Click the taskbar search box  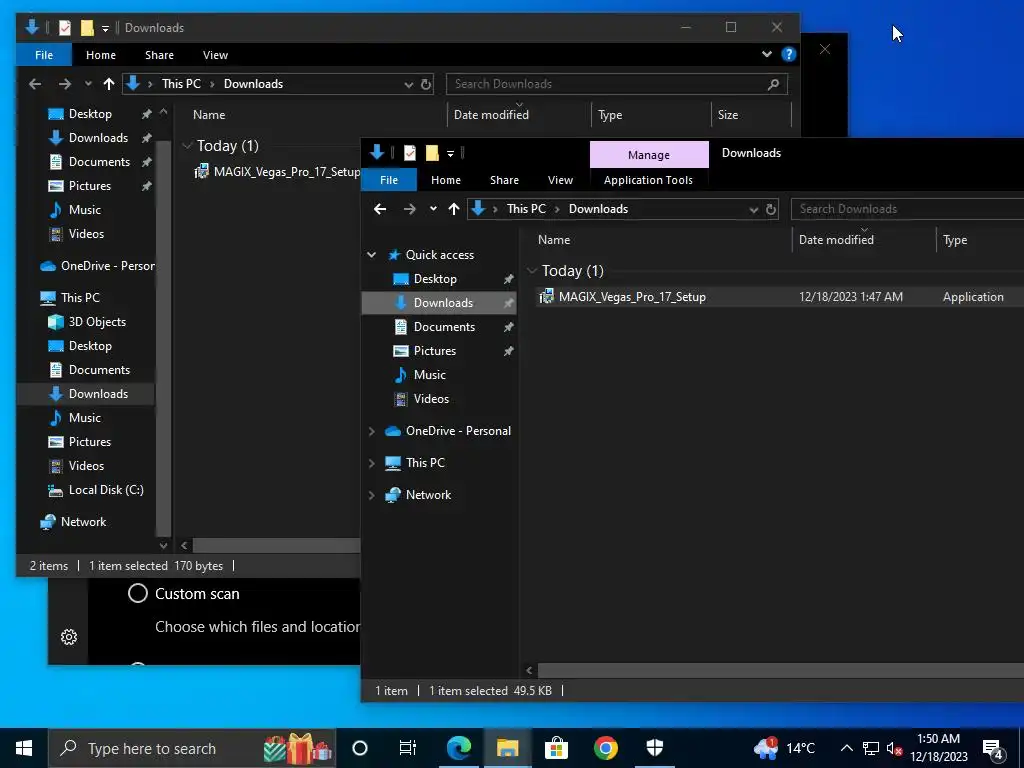coord(191,748)
